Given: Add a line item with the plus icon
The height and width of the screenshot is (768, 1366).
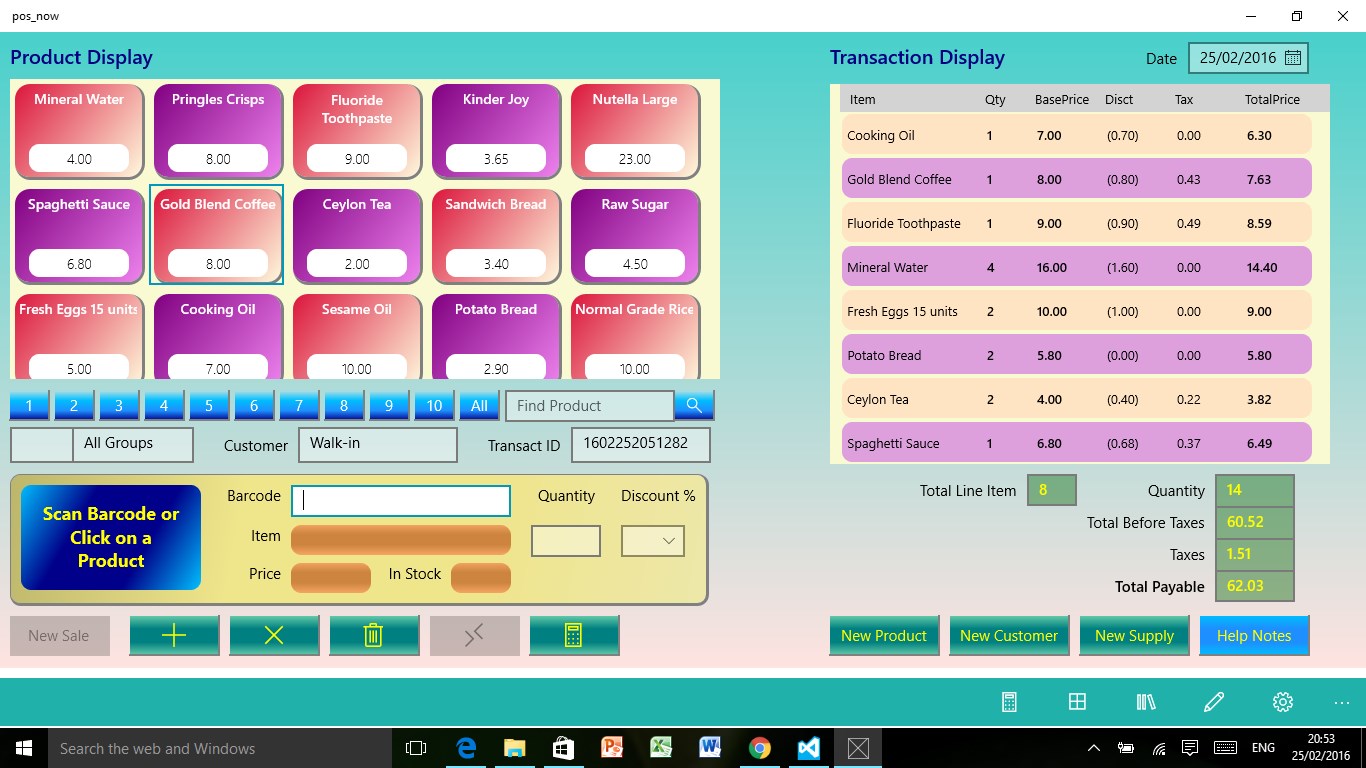Looking at the screenshot, I should 174,635.
